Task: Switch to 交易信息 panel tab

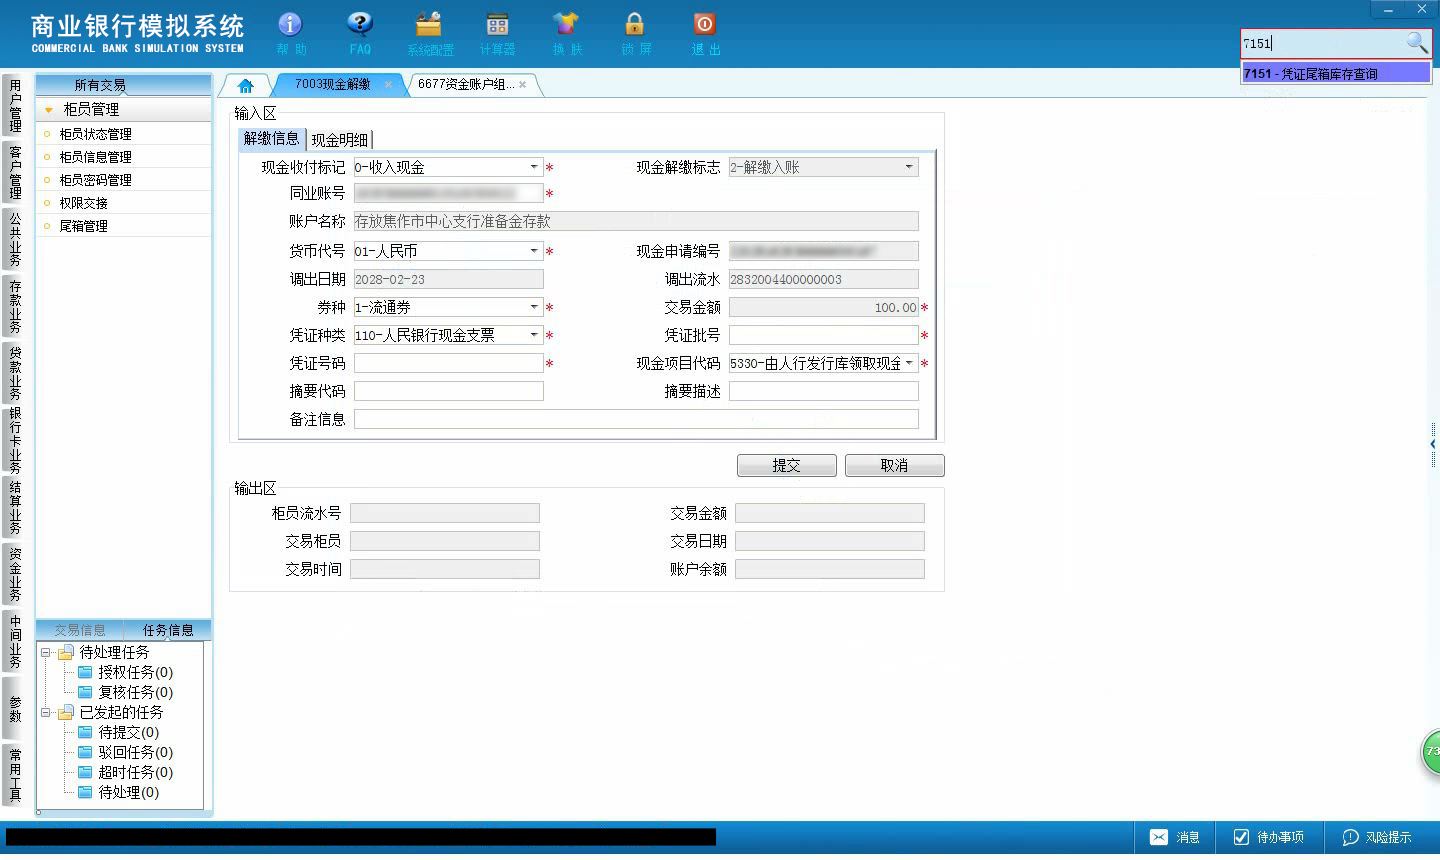Action: click(x=80, y=630)
